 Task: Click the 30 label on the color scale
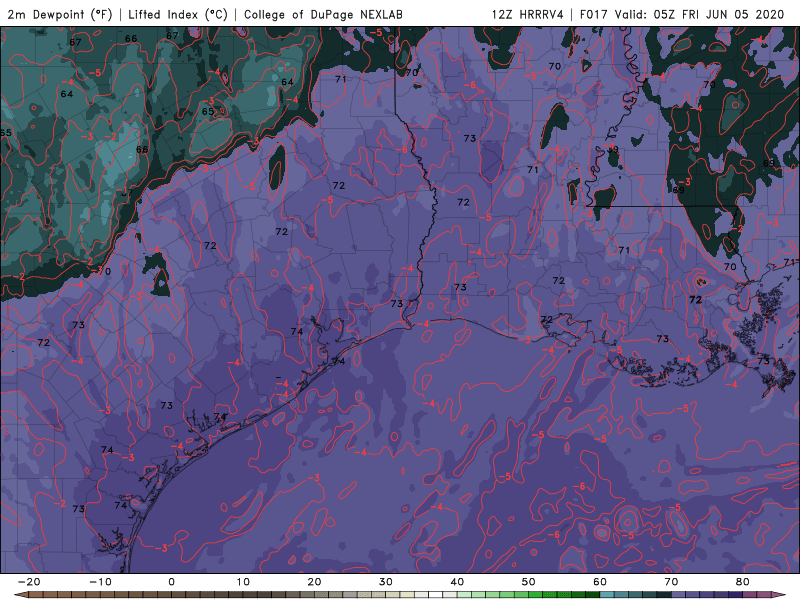pyautogui.click(x=386, y=582)
